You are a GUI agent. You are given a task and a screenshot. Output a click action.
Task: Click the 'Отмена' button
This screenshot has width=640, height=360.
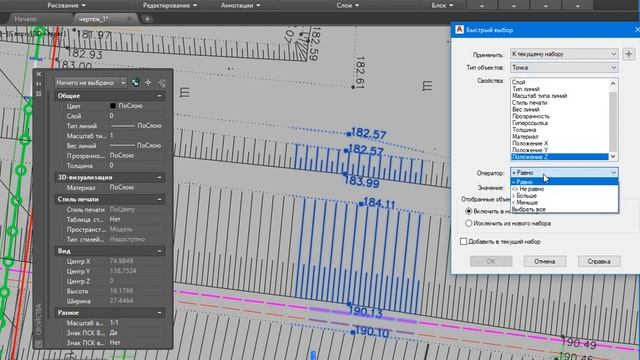point(545,261)
